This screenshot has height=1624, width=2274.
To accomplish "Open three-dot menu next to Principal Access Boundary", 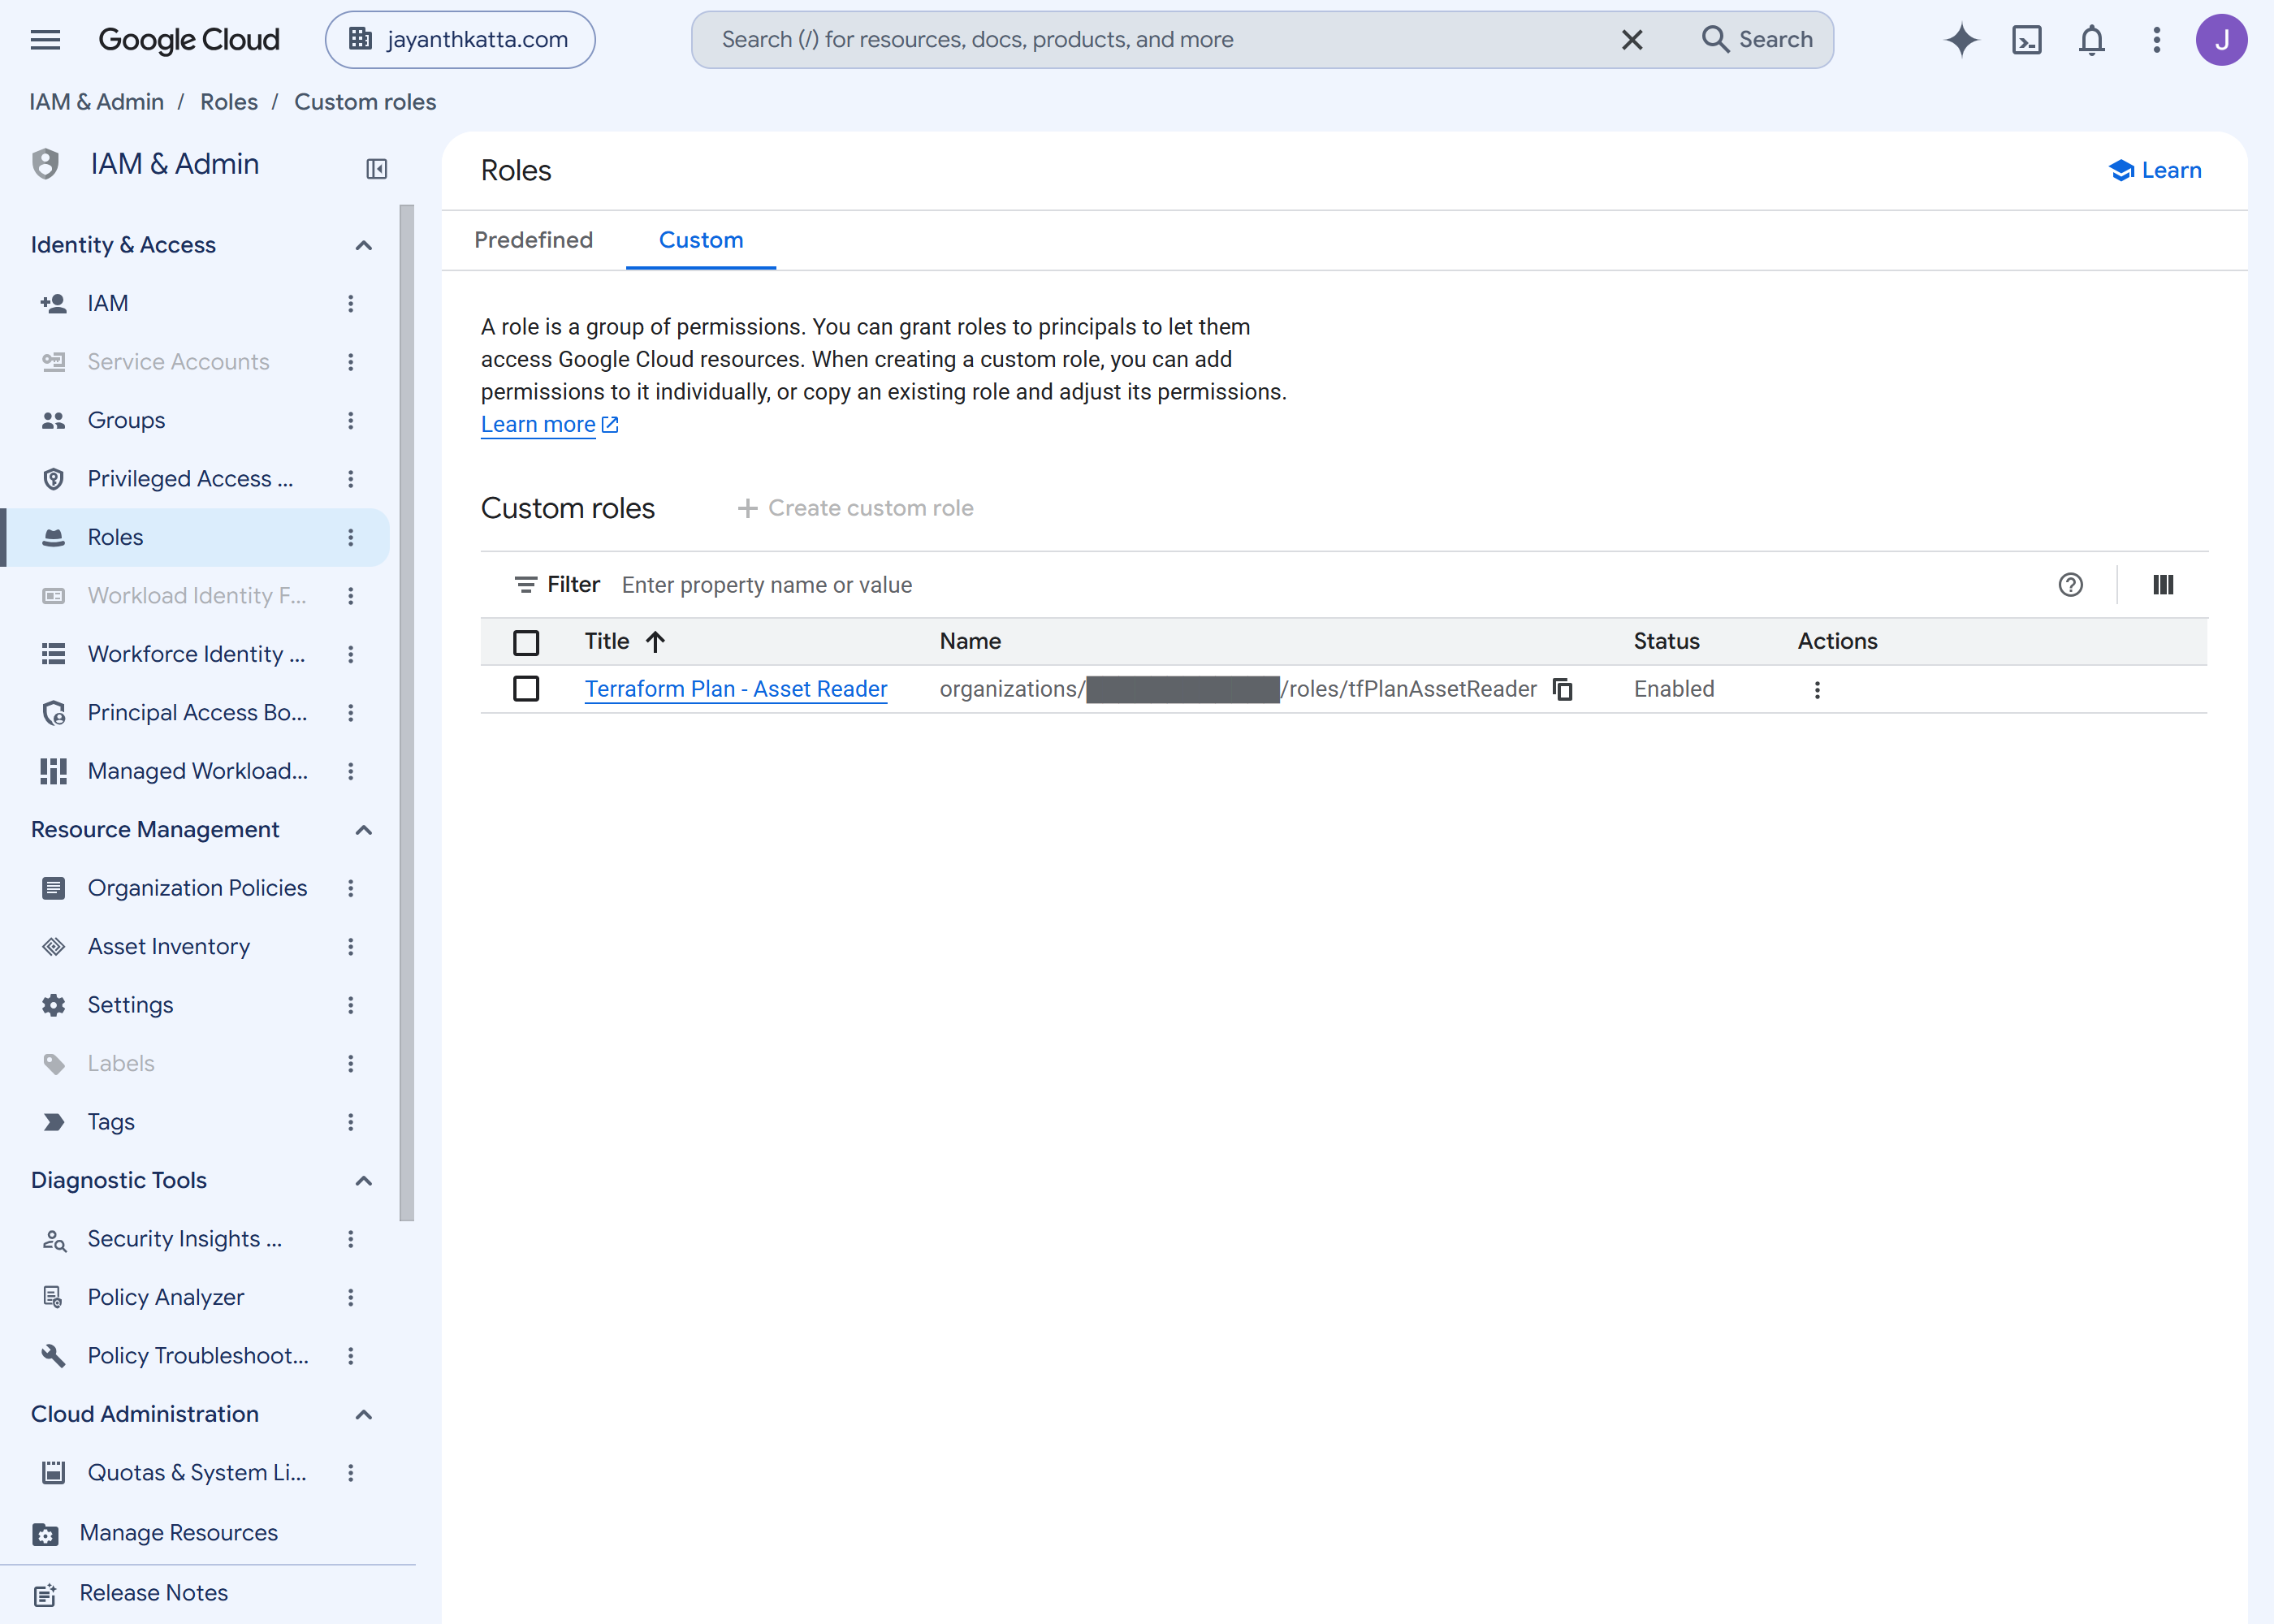I will point(350,713).
